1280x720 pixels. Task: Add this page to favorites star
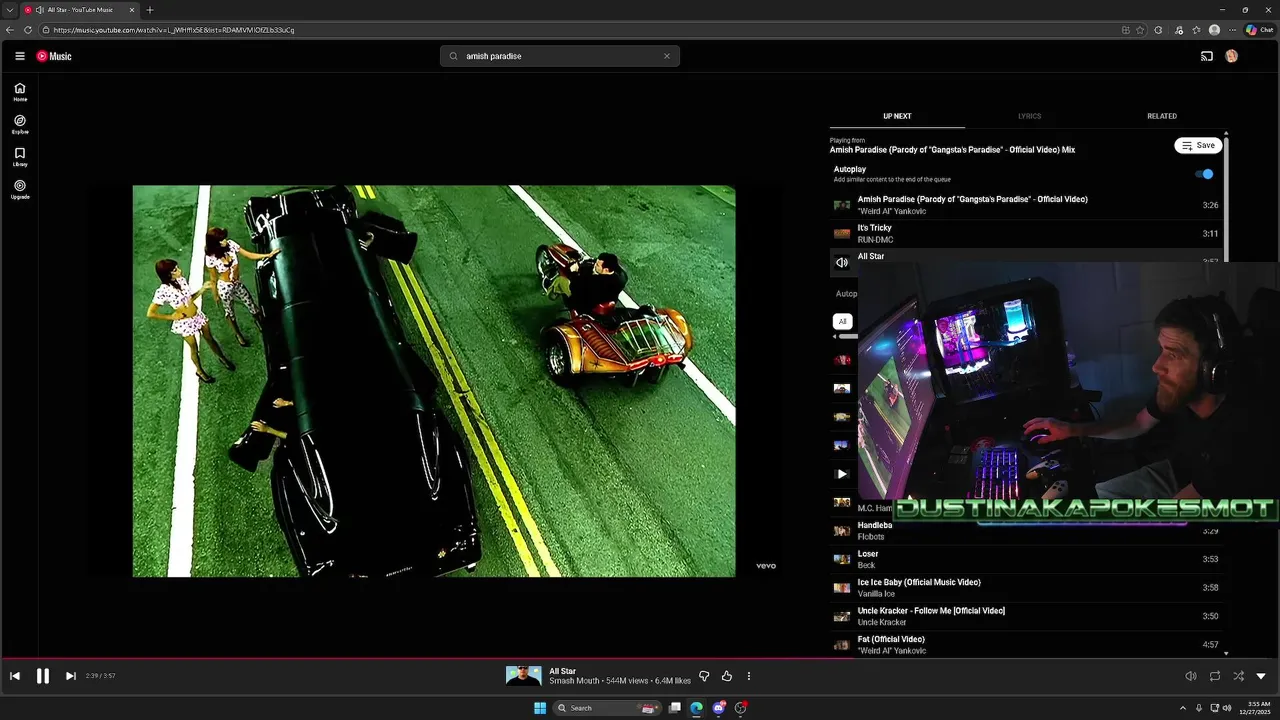point(1140,30)
